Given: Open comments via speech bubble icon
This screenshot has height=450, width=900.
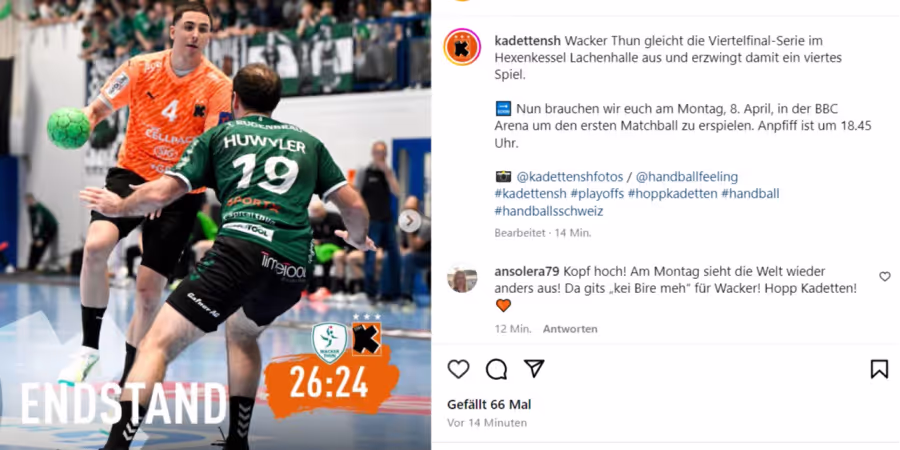Looking at the screenshot, I should [x=496, y=369].
